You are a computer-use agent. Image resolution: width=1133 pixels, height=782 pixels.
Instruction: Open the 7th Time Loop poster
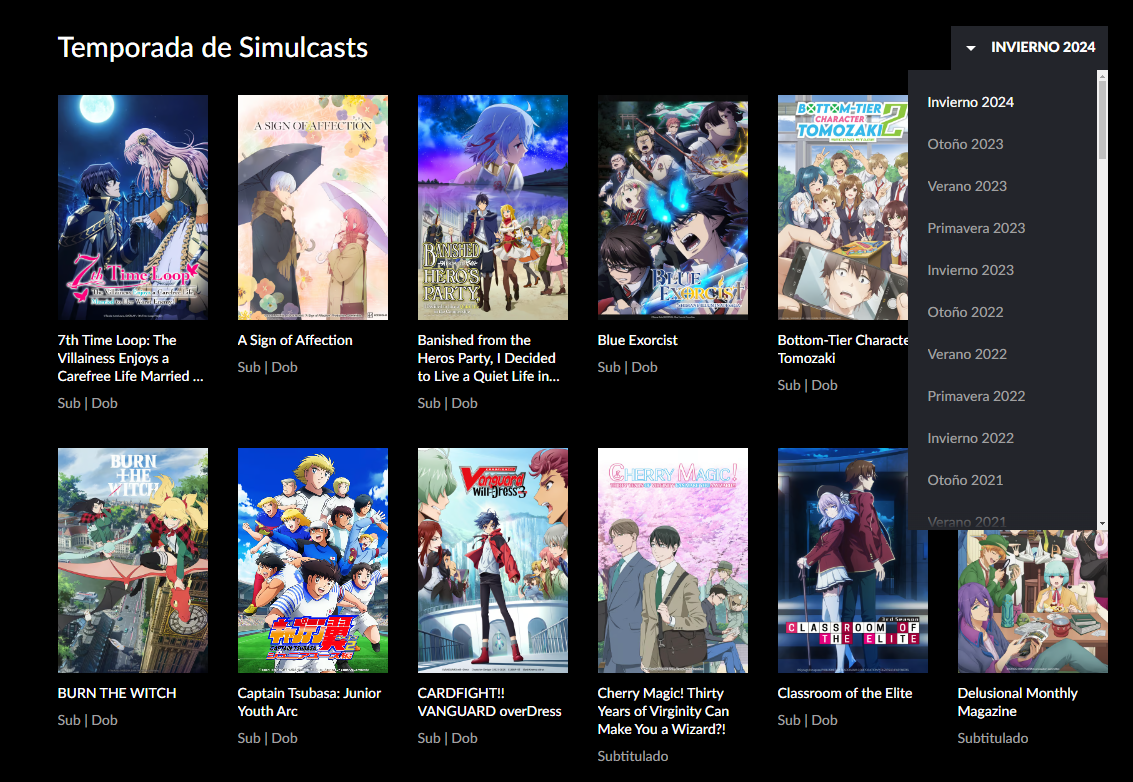pos(133,207)
